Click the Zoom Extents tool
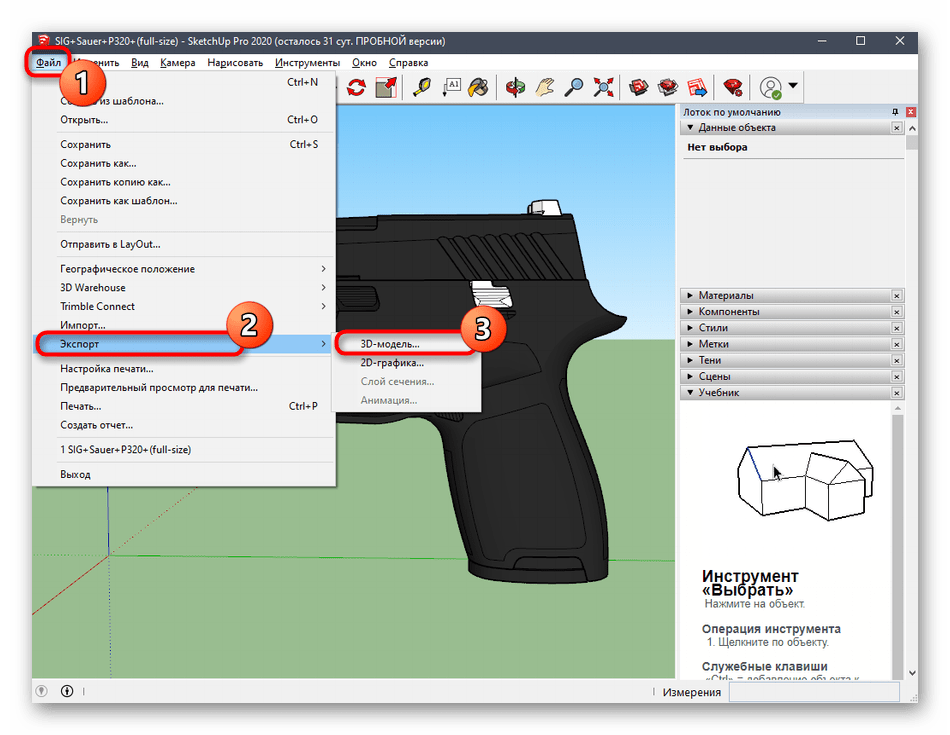This screenshot has width=950, height=735. [603, 87]
